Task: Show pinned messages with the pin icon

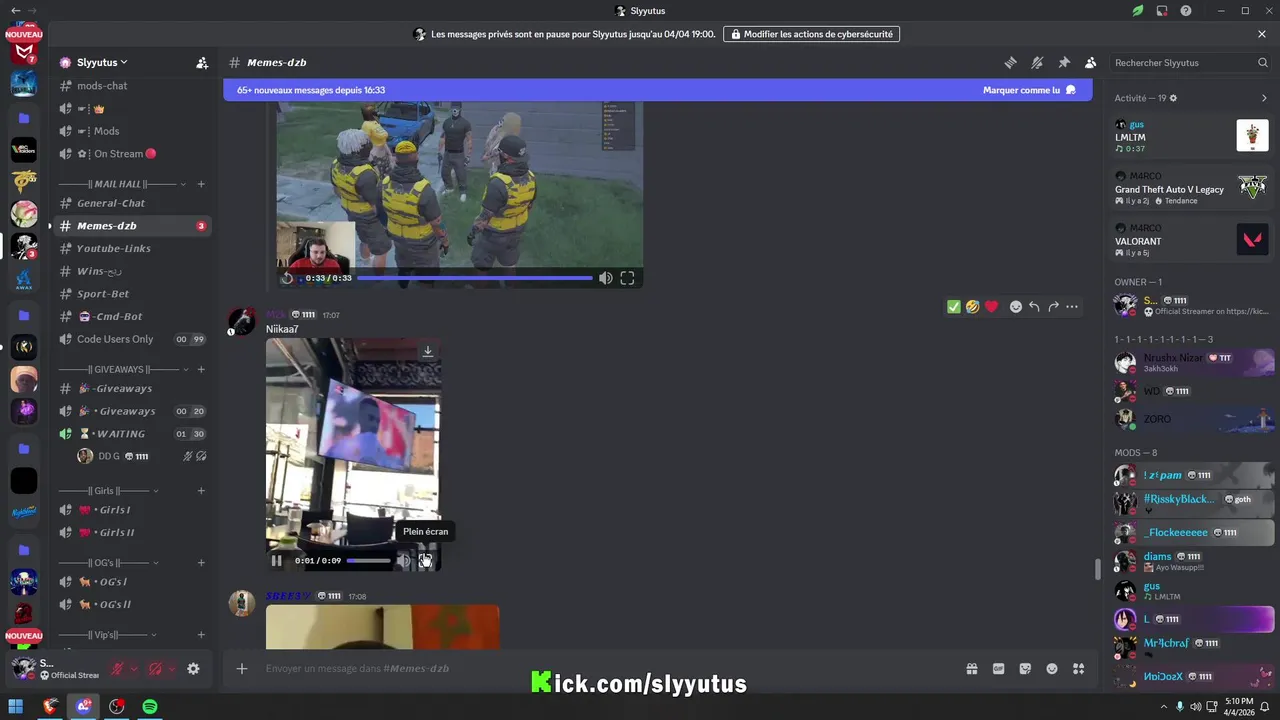Action: point(1064,62)
